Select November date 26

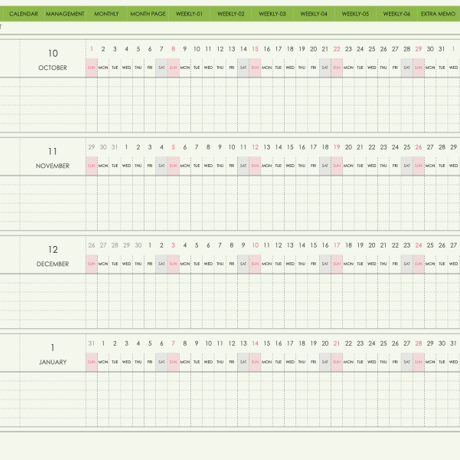[x=418, y=147]
